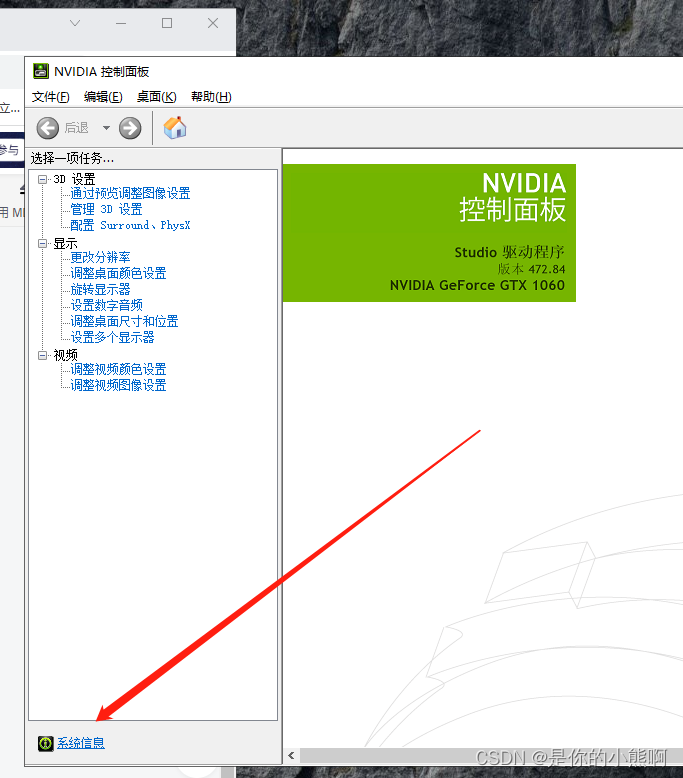Collapse the 3D 设置 tree node
Screen dimensions: 683x778
43,179
